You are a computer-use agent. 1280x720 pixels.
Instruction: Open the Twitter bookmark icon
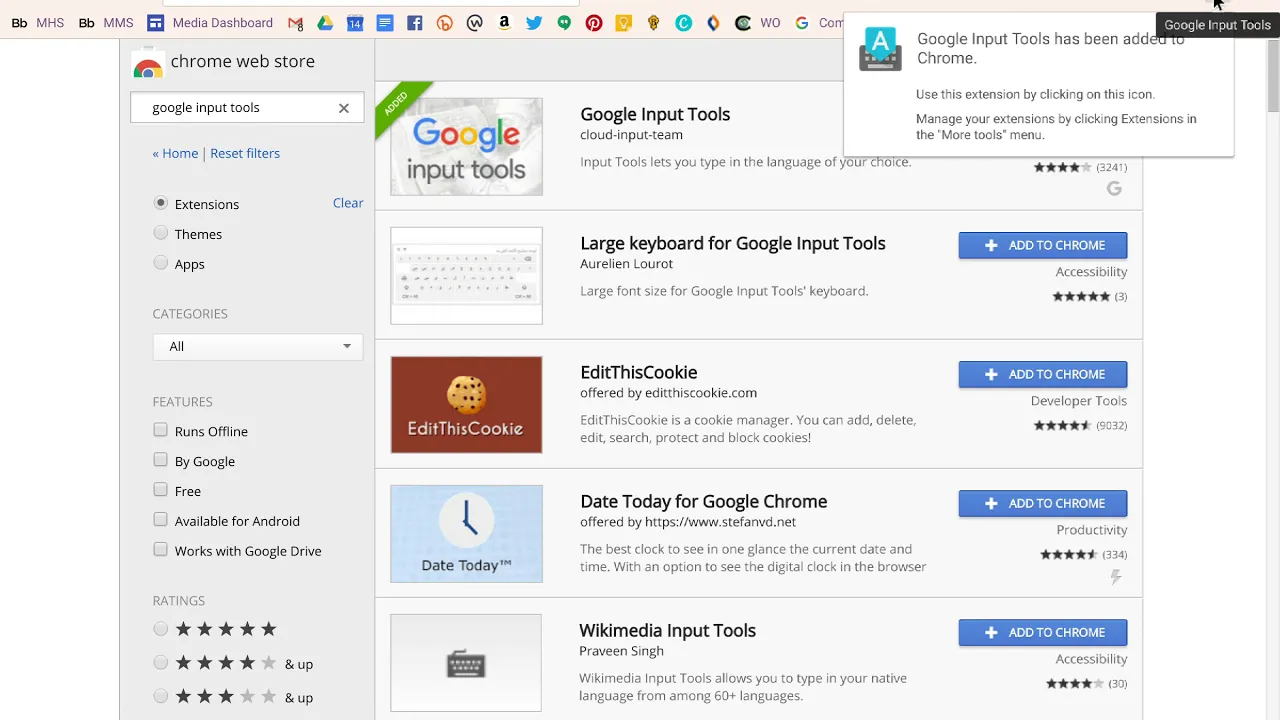534,23
